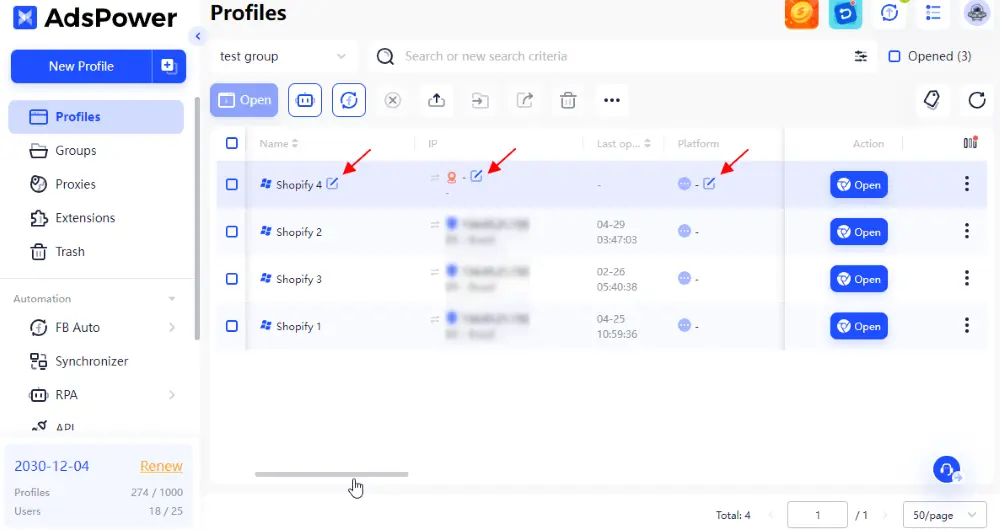Click the blue notification app icon
The image size is (1000, 530).
(845, 13)
